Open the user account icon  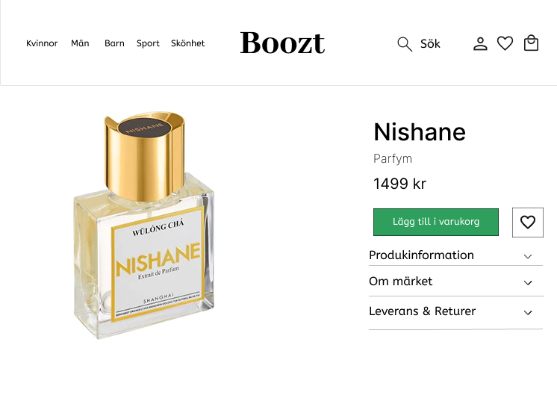(x=480, y=44)
